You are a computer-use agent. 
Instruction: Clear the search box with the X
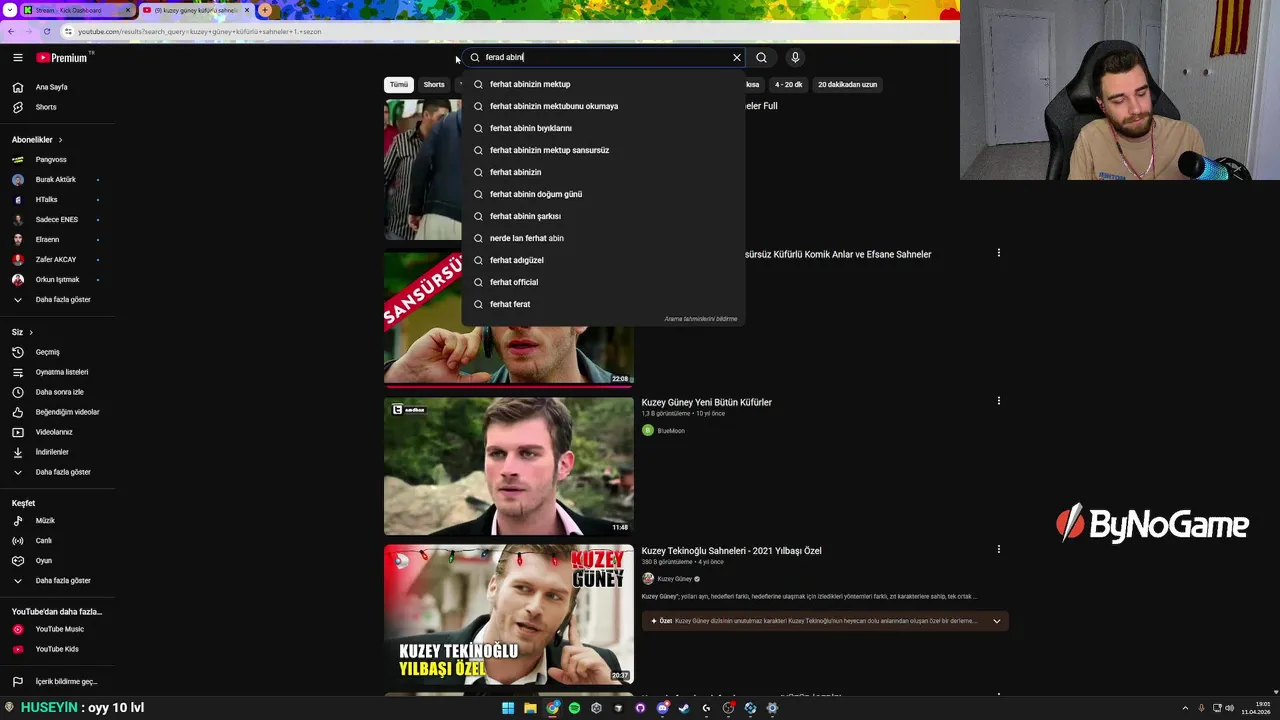(737, 58)
